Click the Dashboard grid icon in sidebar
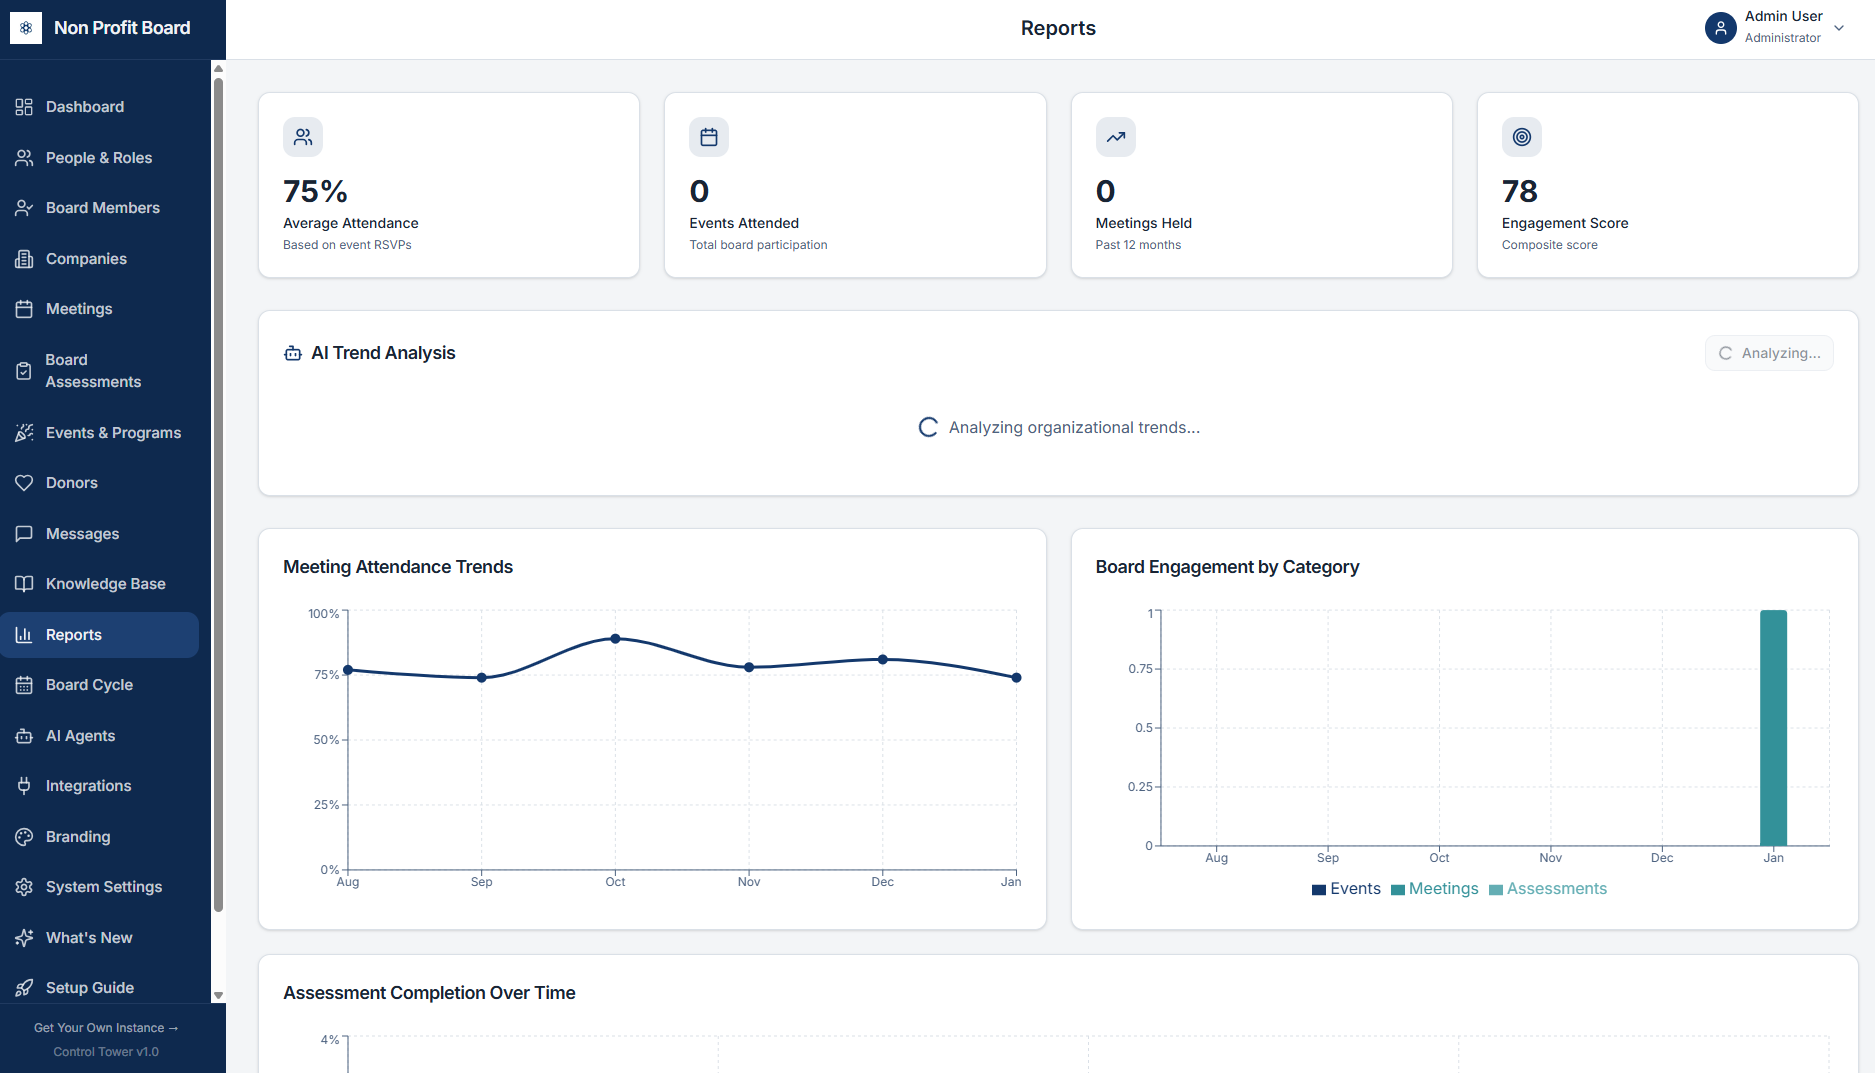The height and width of the screenshot is (1073, 1875). pos(24,107)
